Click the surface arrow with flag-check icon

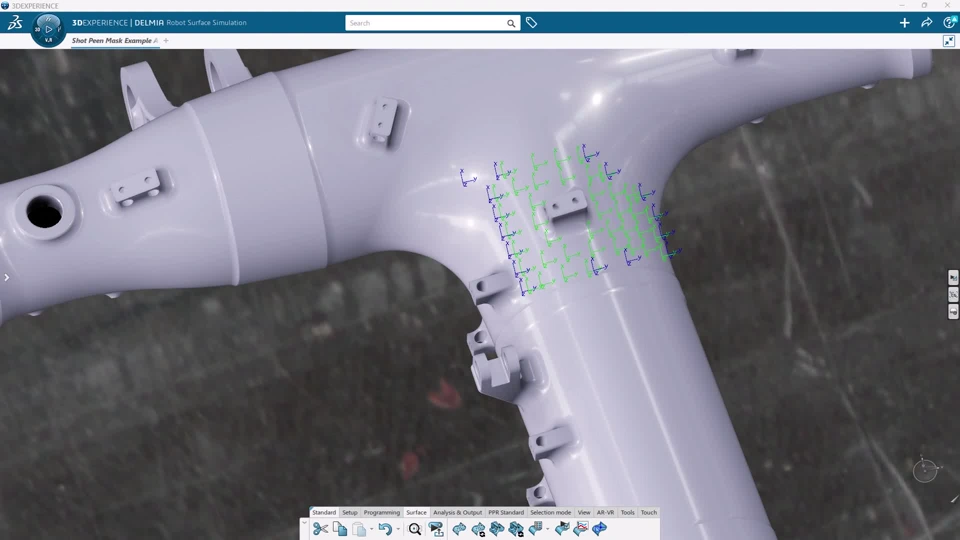click(x=562, y=529)
